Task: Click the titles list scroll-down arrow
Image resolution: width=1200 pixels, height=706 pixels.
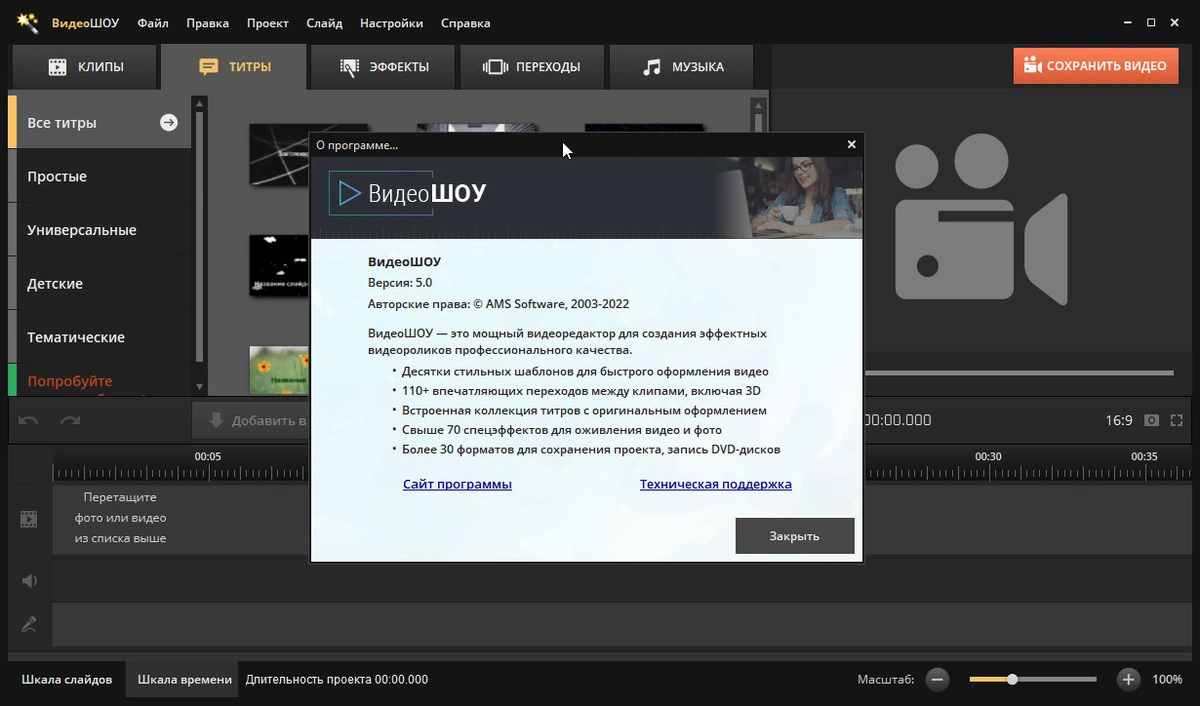Action: click(x=199, y=387)
